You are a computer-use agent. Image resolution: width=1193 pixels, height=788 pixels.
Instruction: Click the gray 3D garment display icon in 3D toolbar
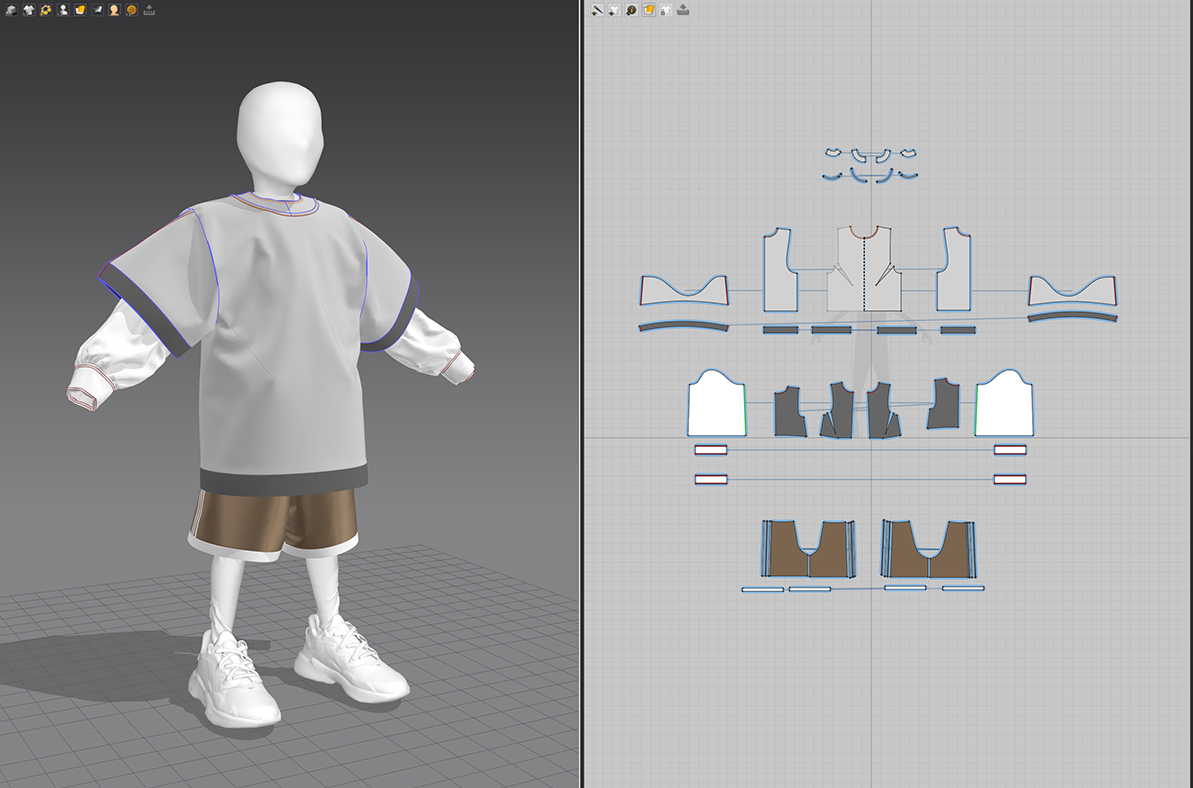[11, 10]
